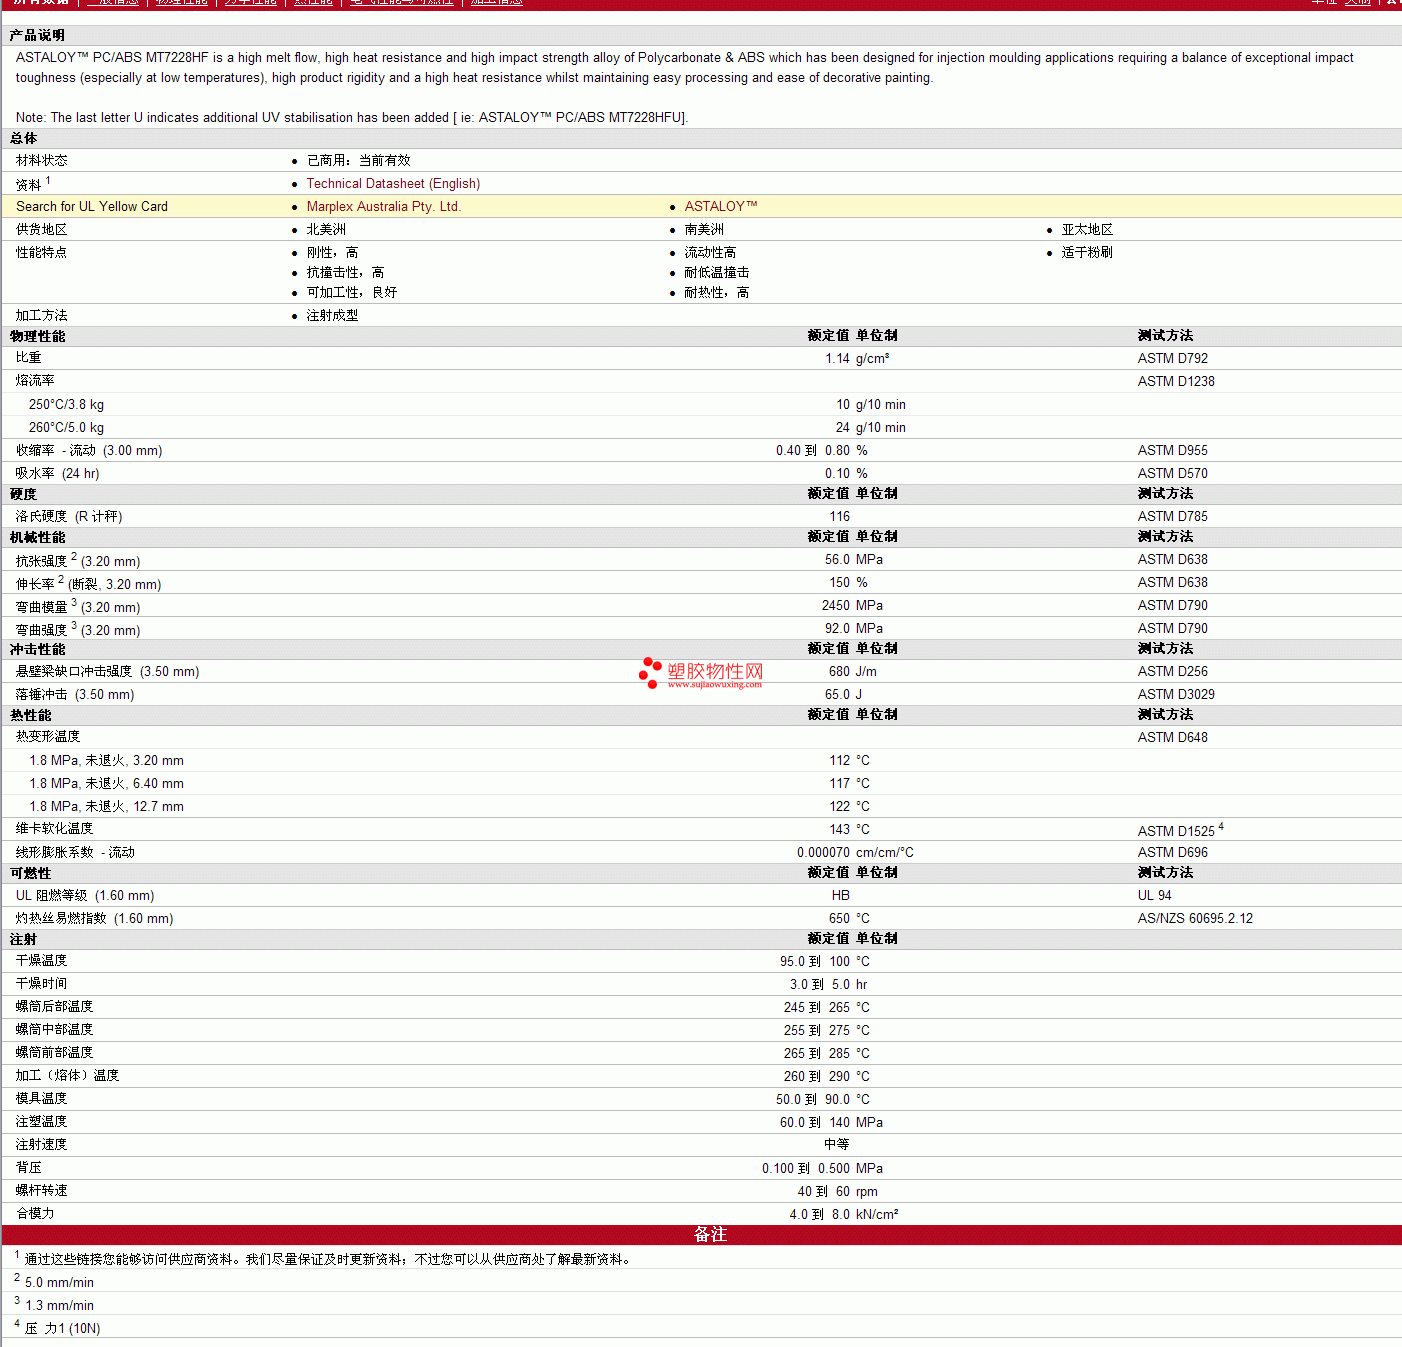The width and height of the screenshot is (1402, 1347).
Task: Click the 备注 notes banner
Action: [x=701, y=1235]
